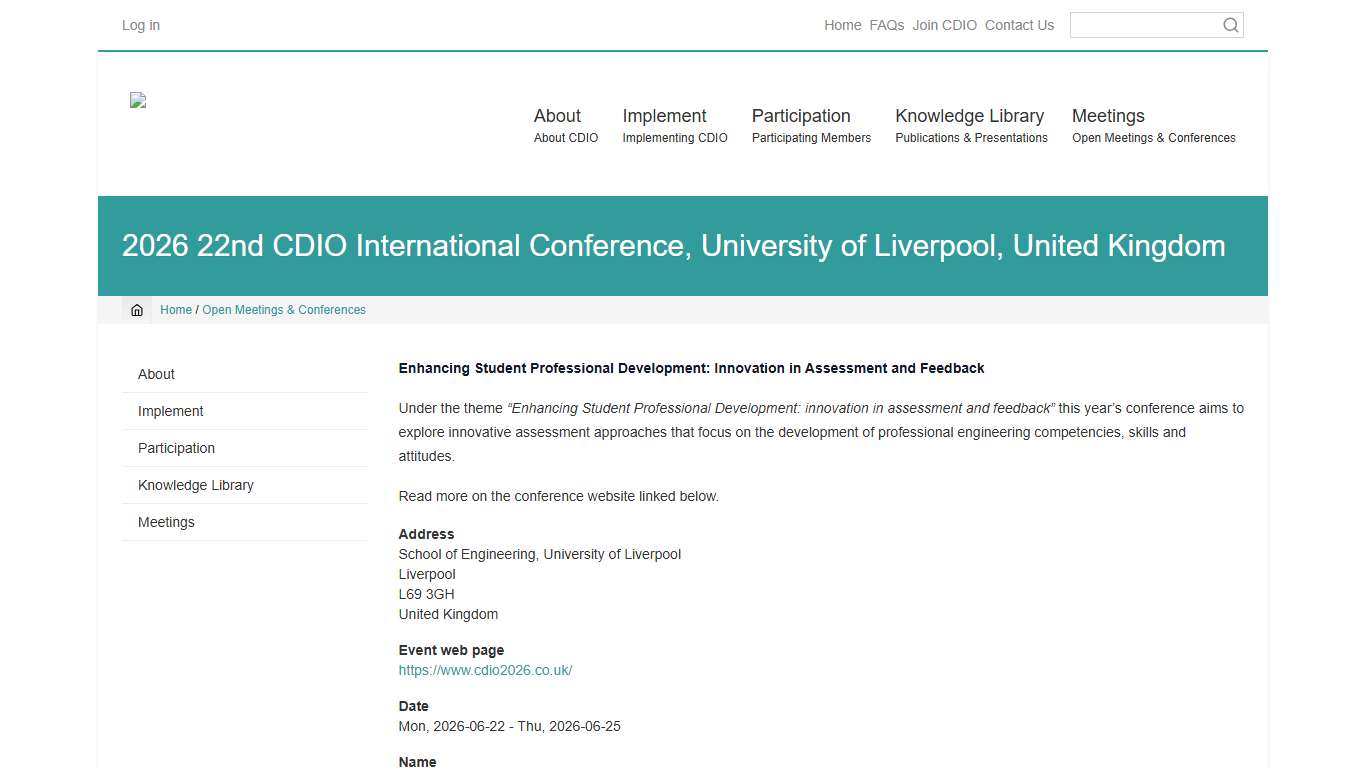
Task: Click inside the search input field
Action: click(1145, 25)
